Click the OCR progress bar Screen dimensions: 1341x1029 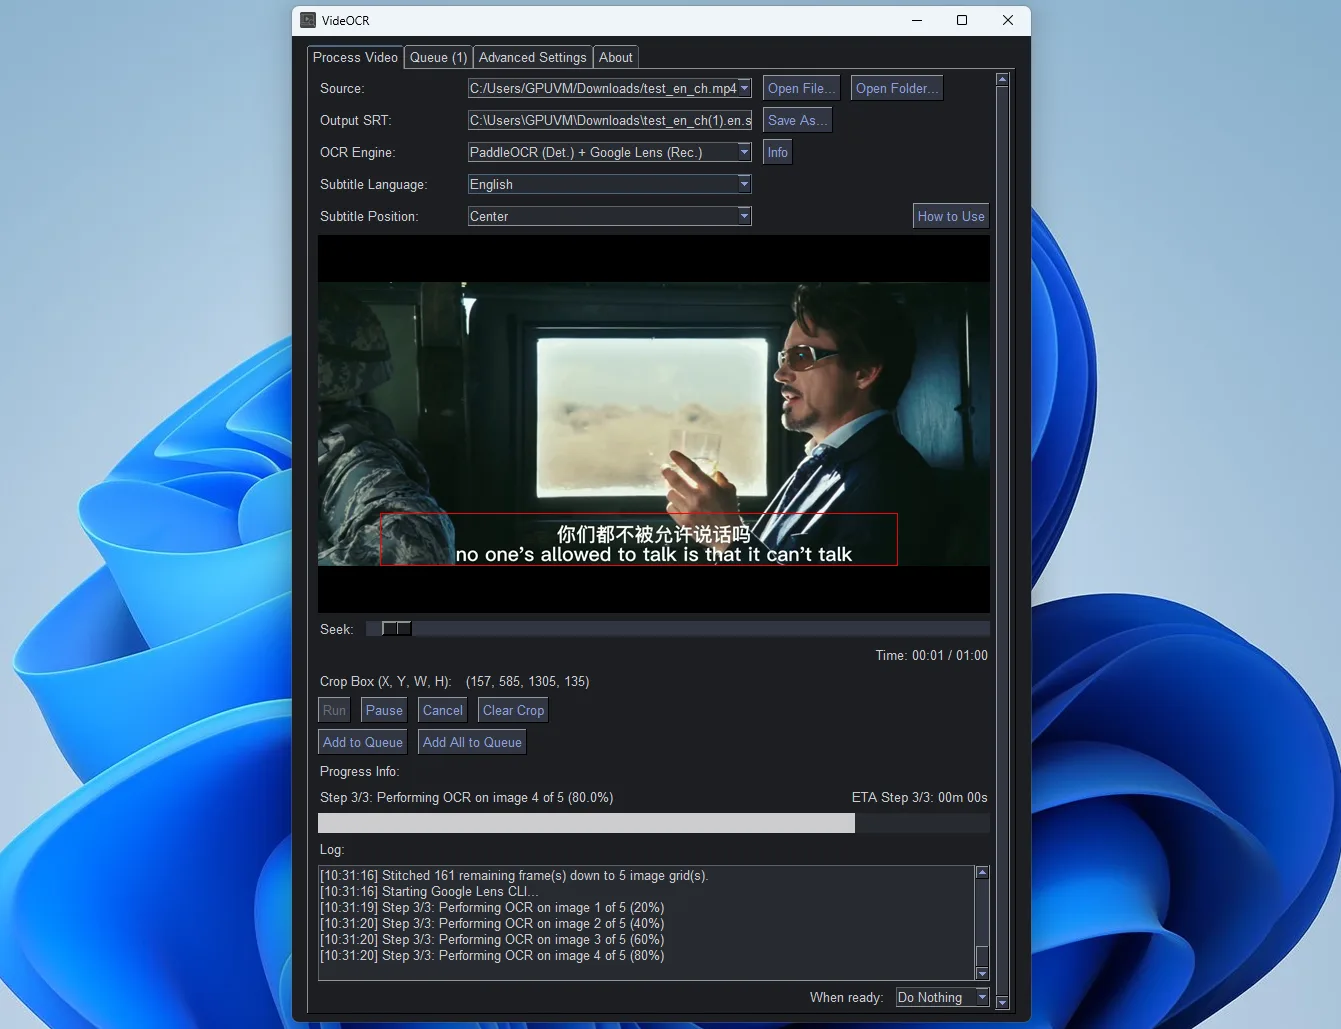654,823
